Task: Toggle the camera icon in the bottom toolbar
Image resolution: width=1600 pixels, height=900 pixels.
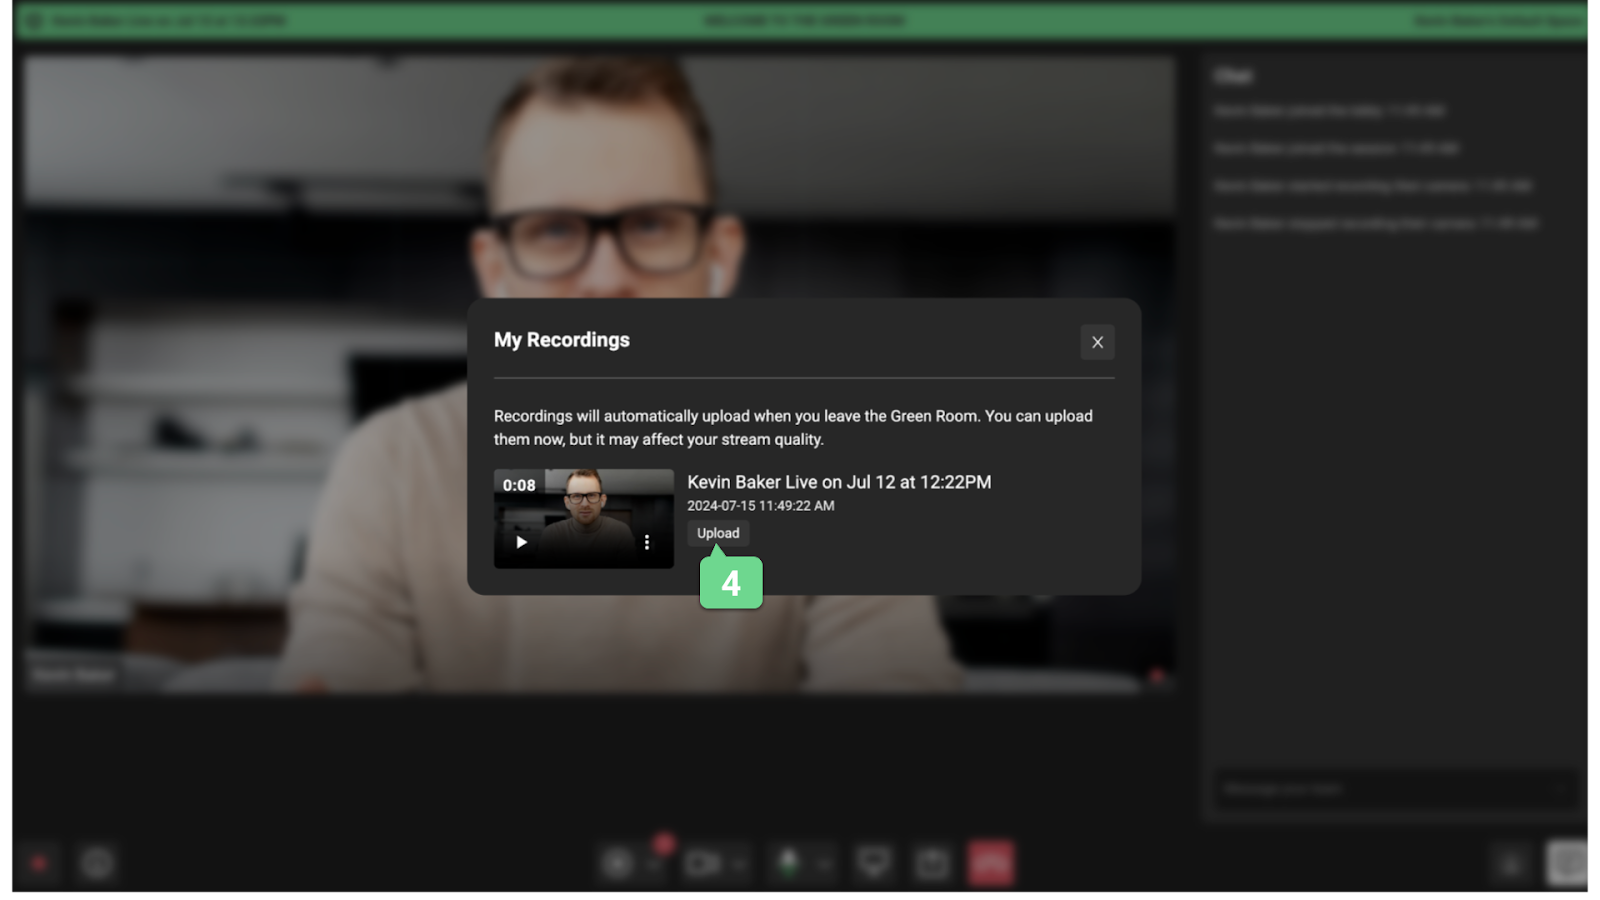Action: (x=702, y=863)
